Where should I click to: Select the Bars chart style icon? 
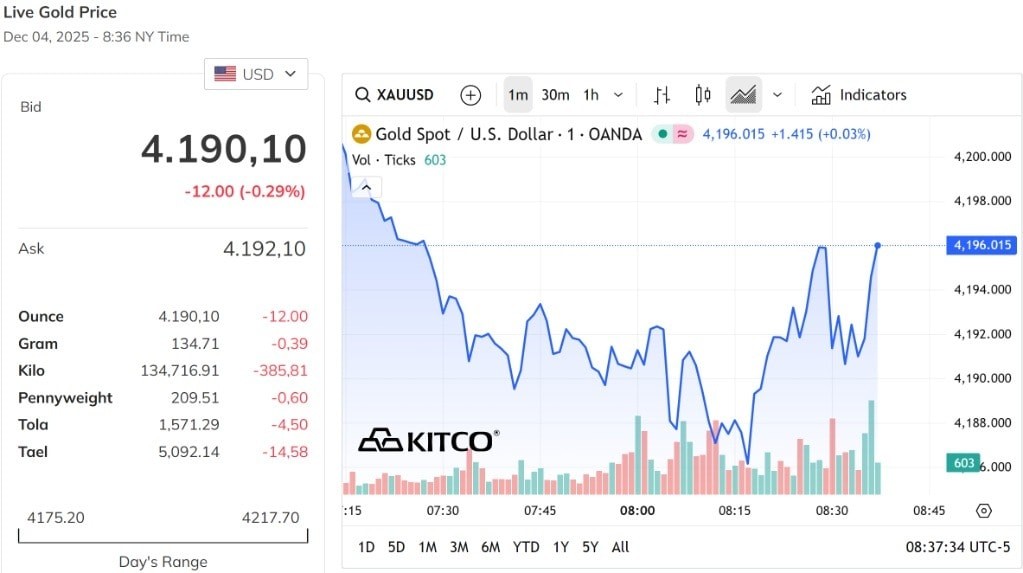661,95
